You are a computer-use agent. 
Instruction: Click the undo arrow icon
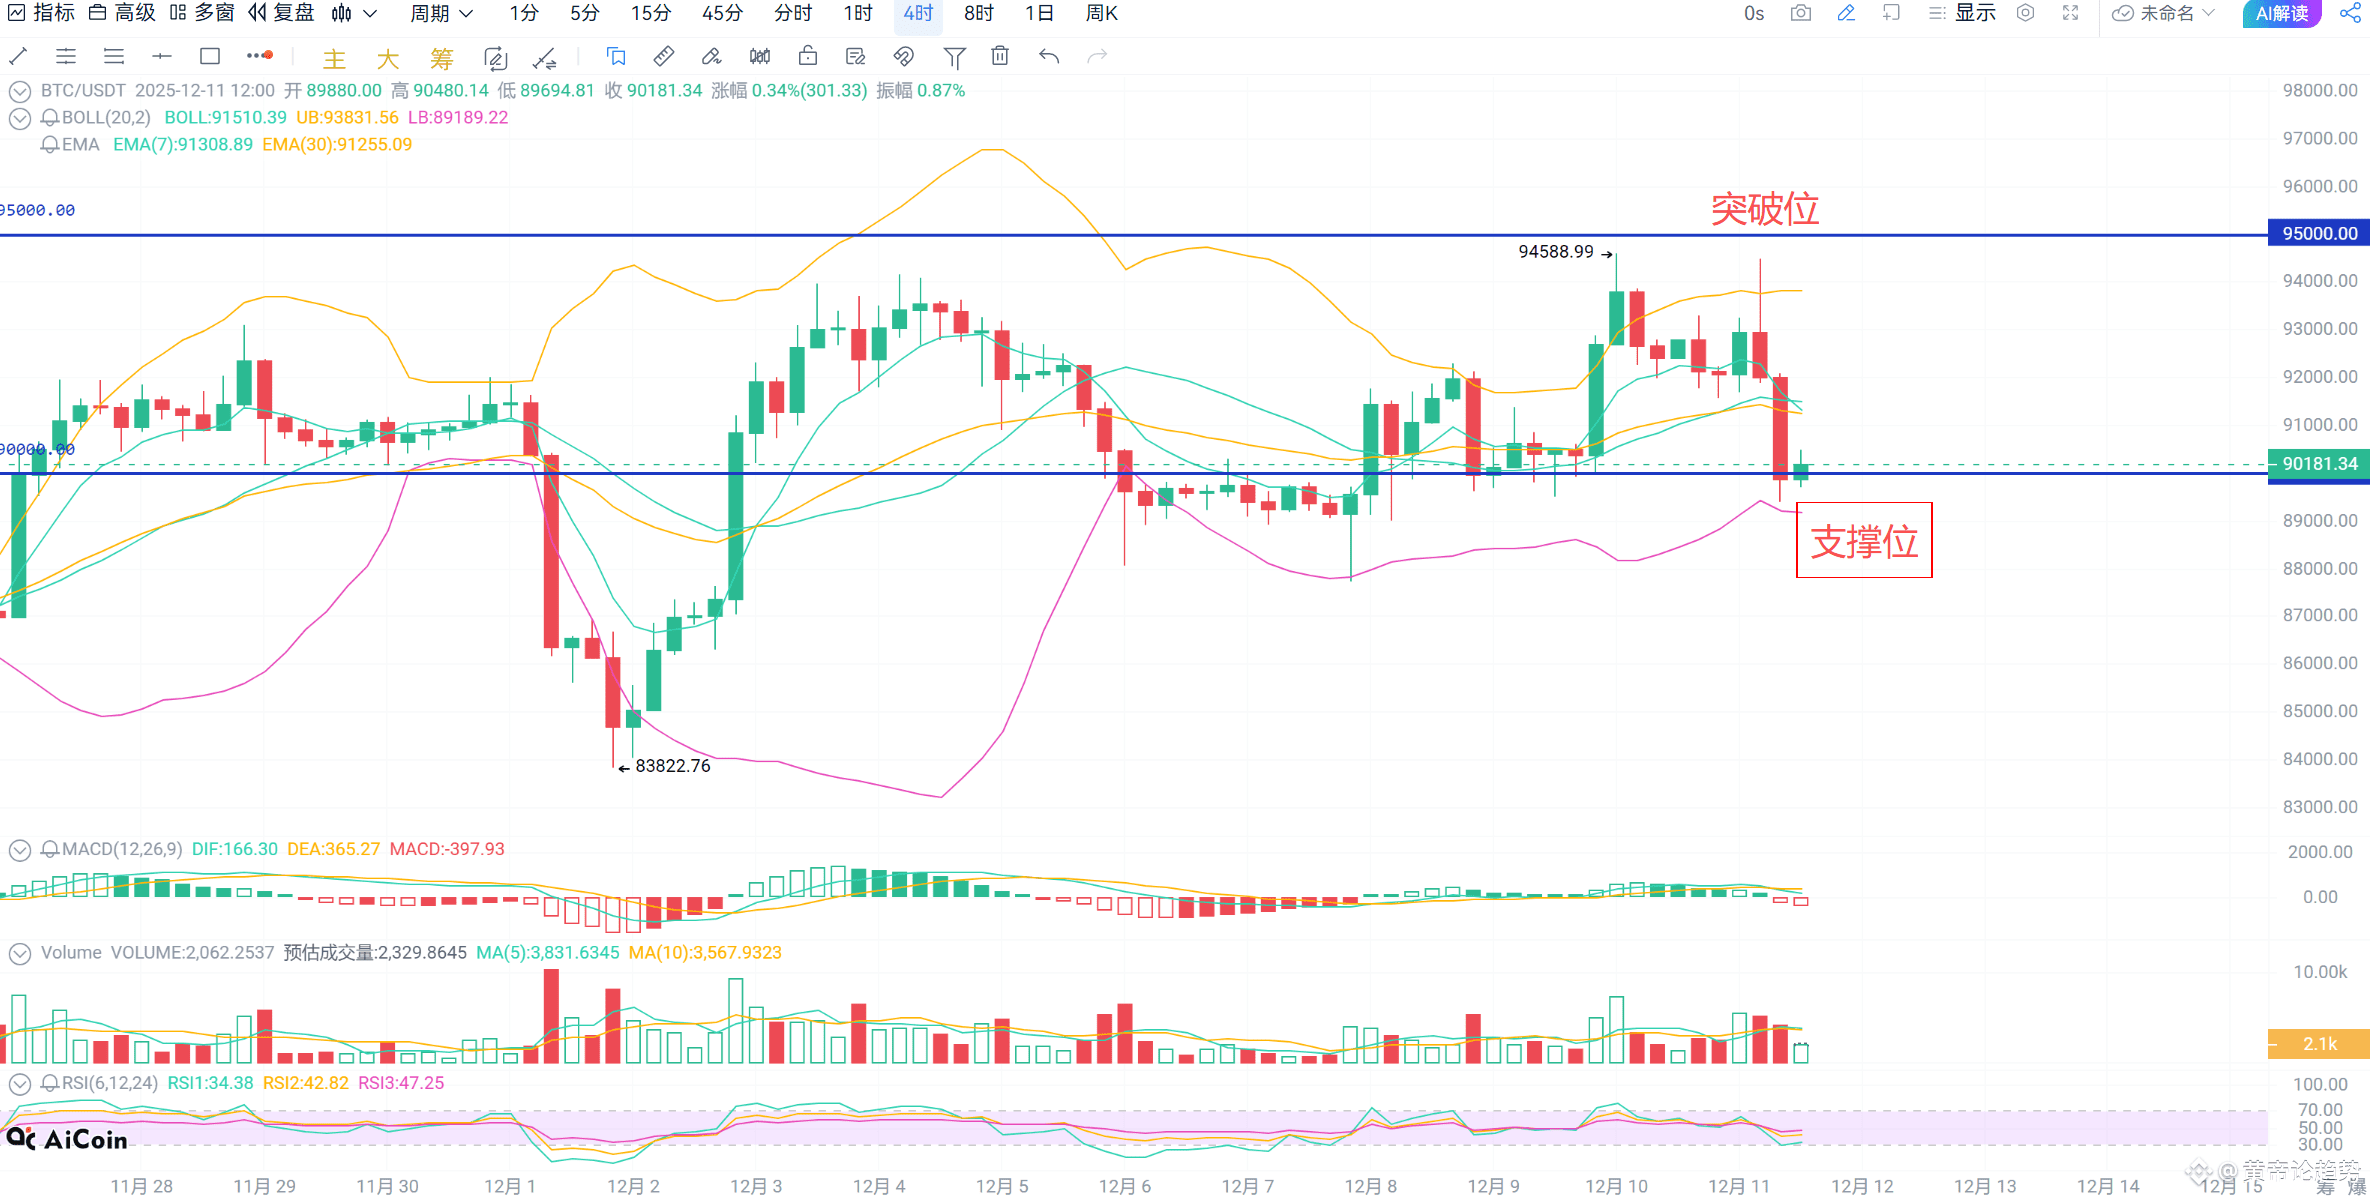[x=1048, y=57]
